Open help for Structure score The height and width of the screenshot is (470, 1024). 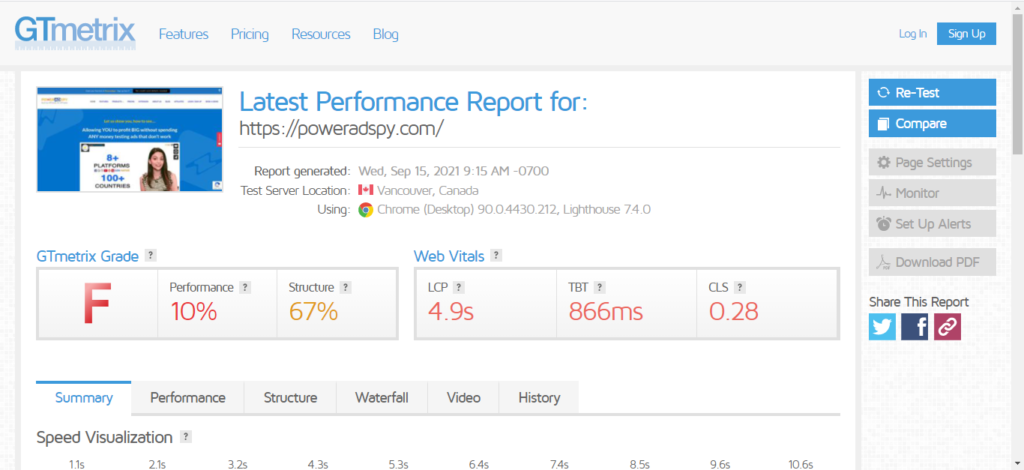tap(345, 287)
